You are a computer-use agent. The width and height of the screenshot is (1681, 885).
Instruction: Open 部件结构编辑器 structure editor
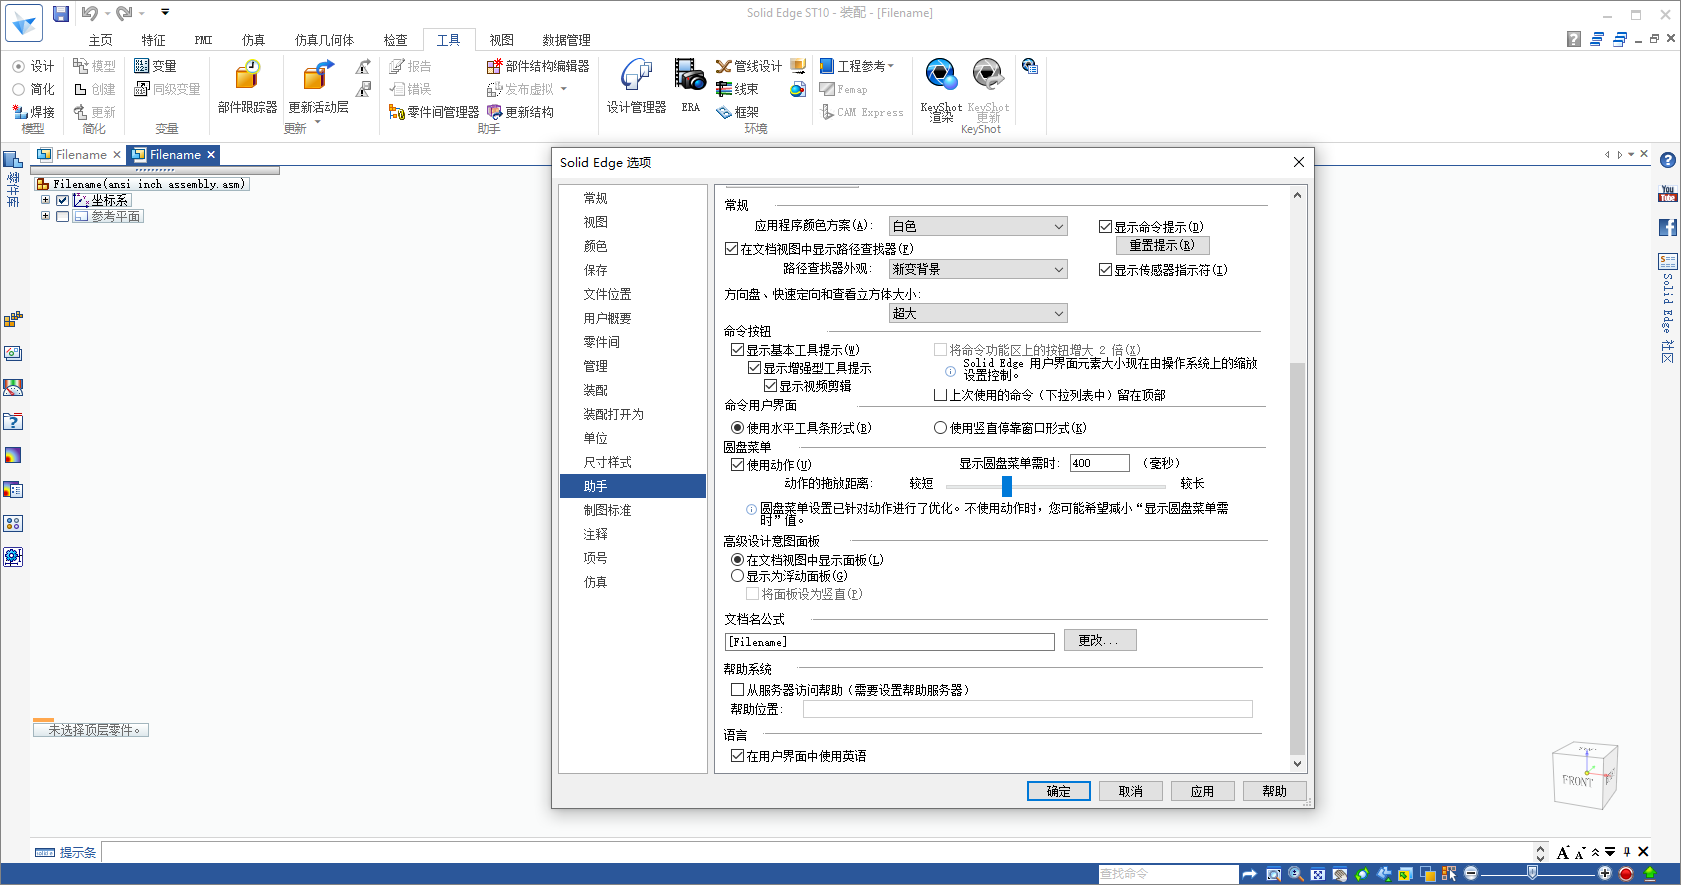pos(538,66)
